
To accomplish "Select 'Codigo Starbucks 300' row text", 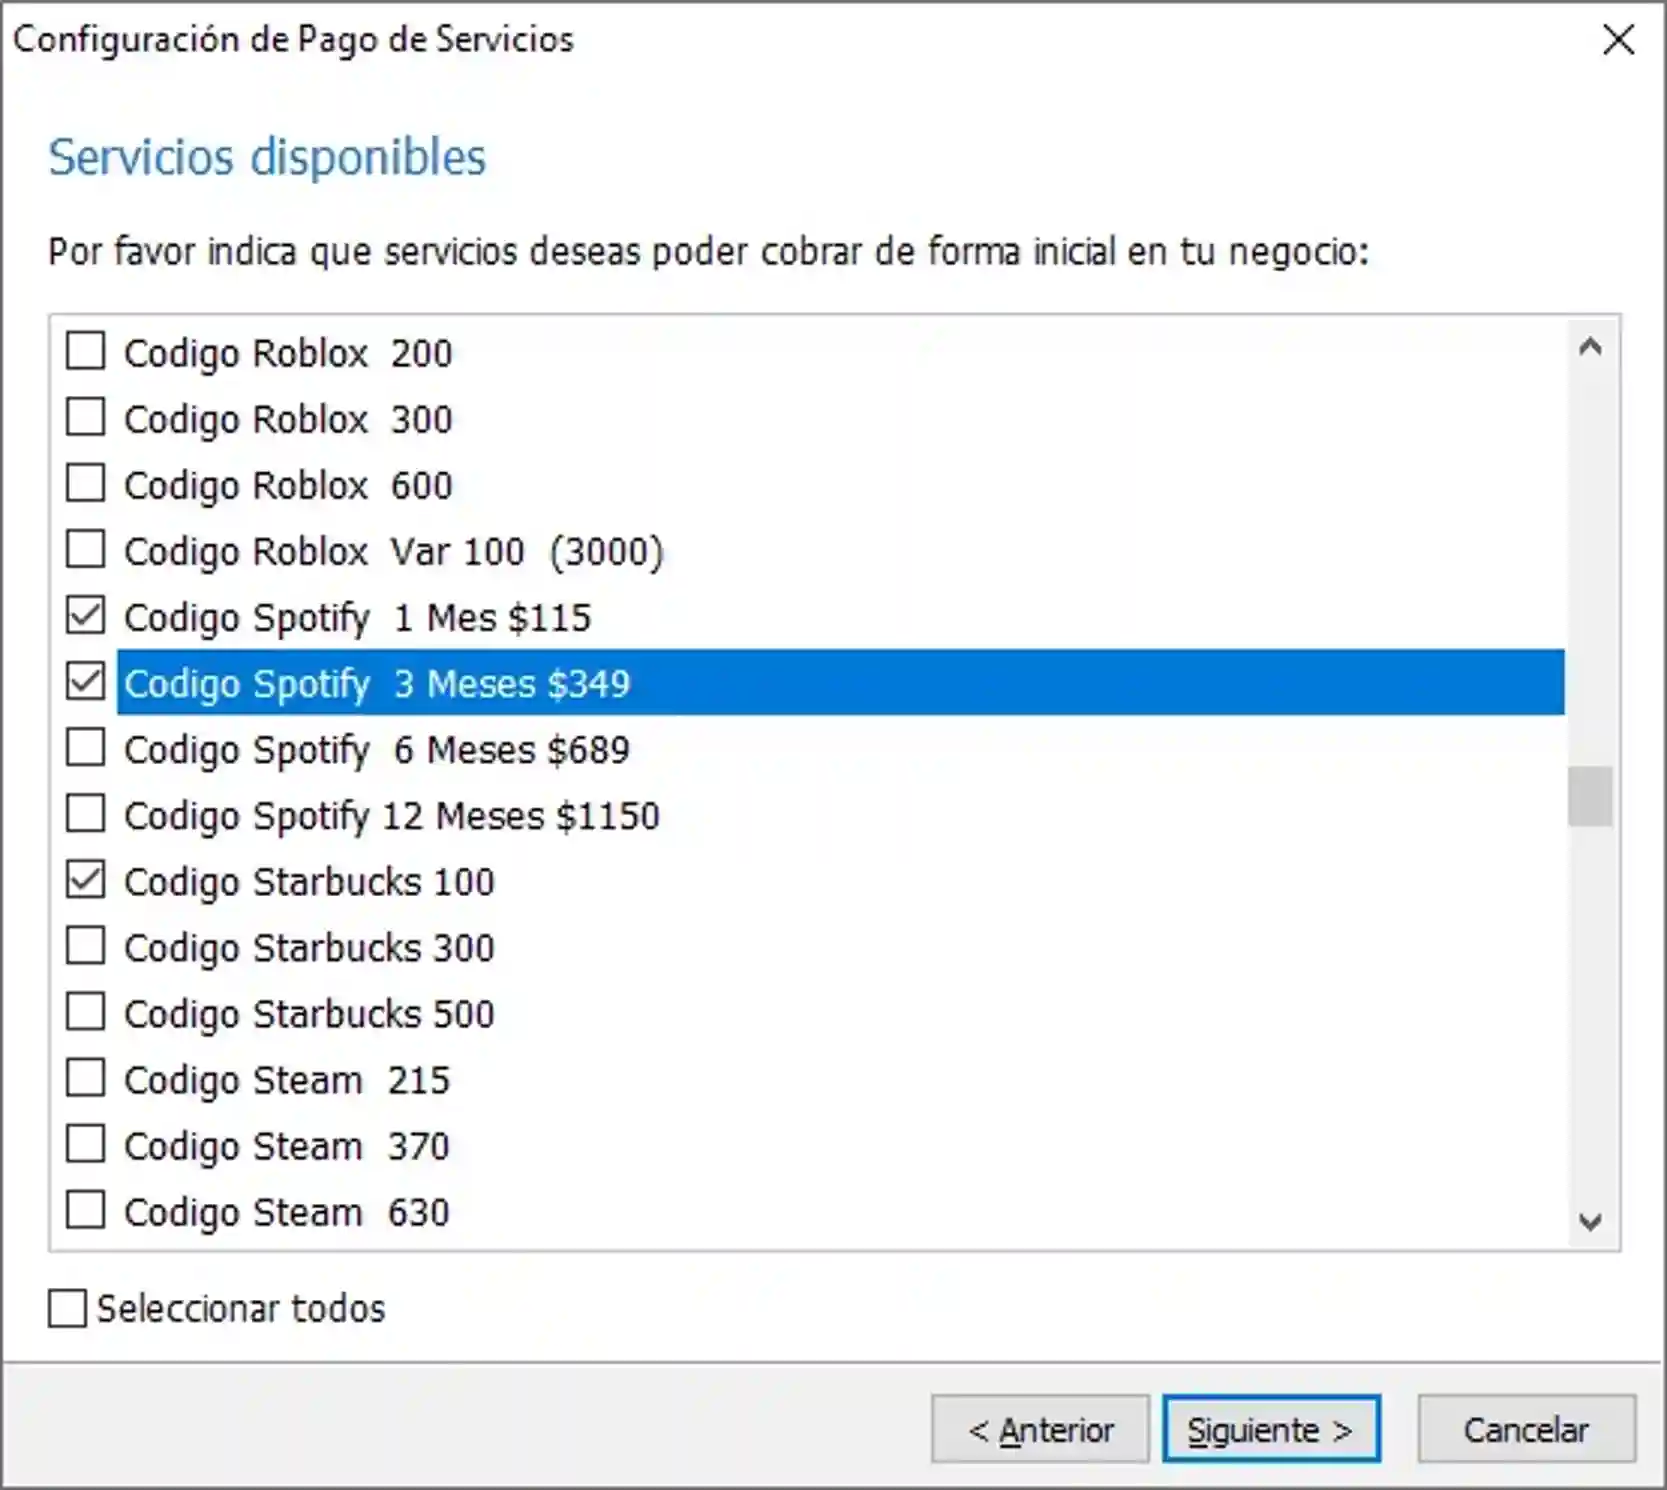I will pyautogui.click(x=309, y=948).
